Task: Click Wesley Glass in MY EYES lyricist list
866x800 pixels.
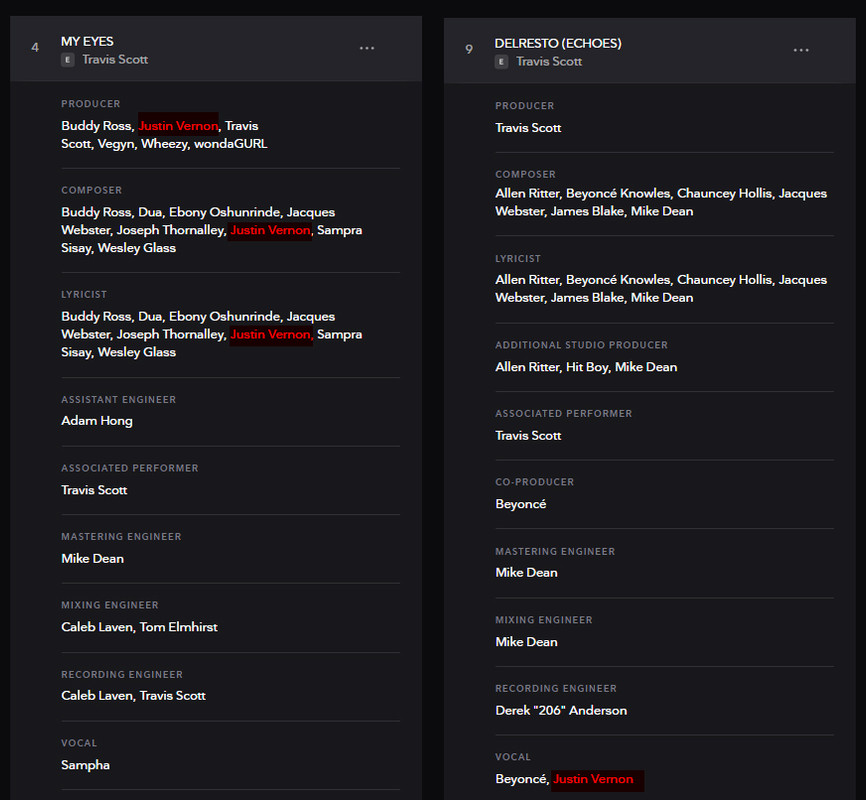Action: [x=136, y=352]
